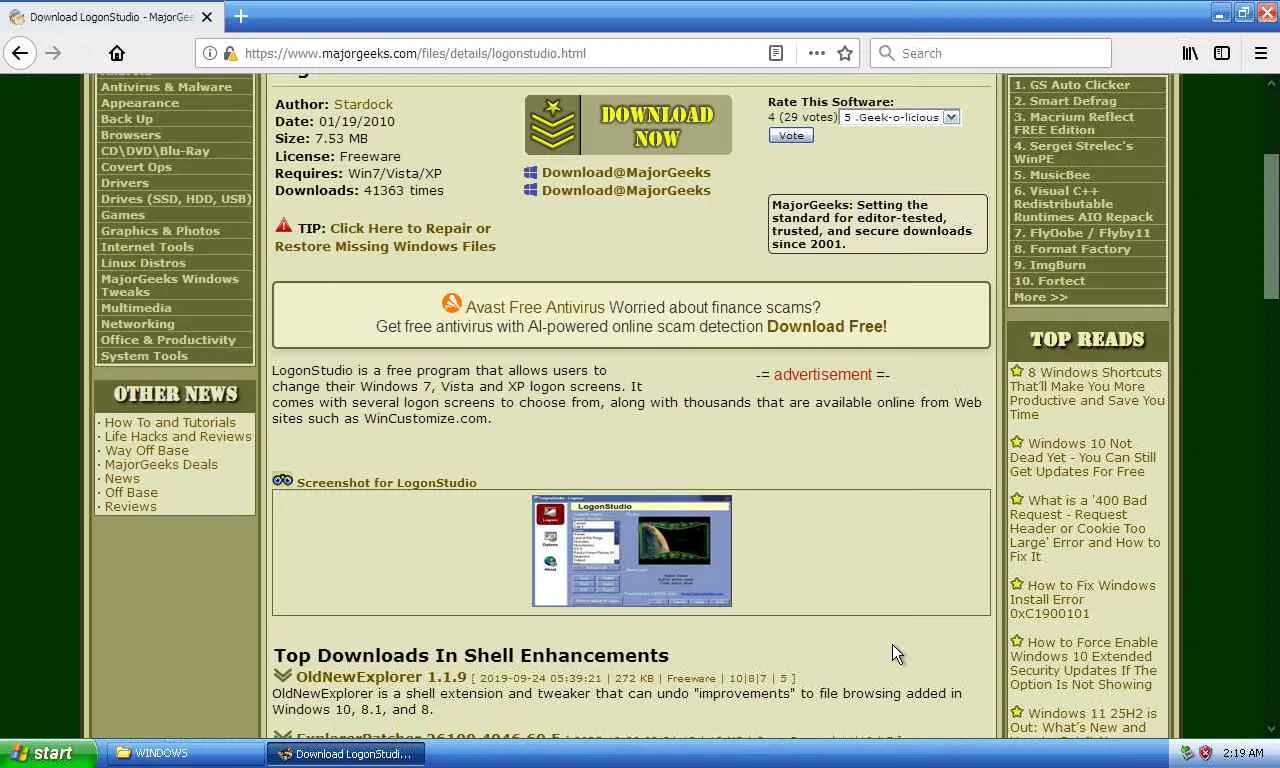Click the star beside Windows 10 Not Dead

tap(1017, 442)
